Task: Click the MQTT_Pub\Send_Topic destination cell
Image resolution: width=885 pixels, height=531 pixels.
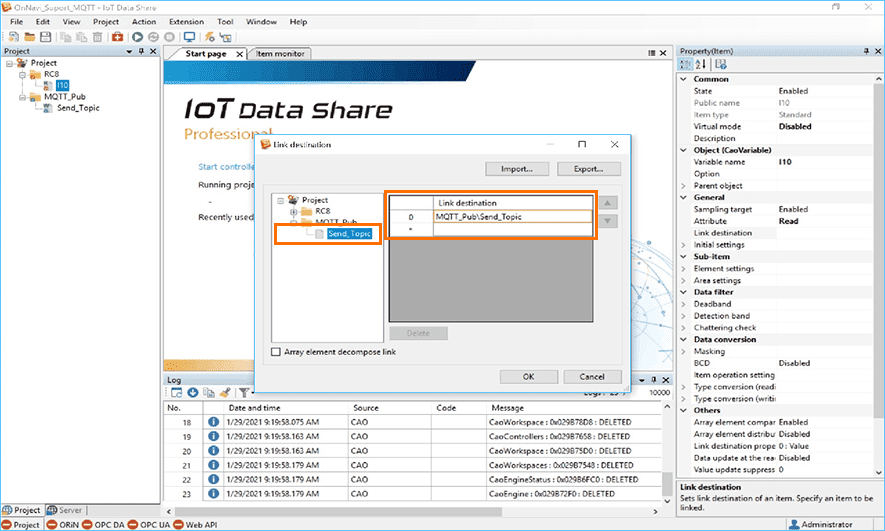Action: 512,217
